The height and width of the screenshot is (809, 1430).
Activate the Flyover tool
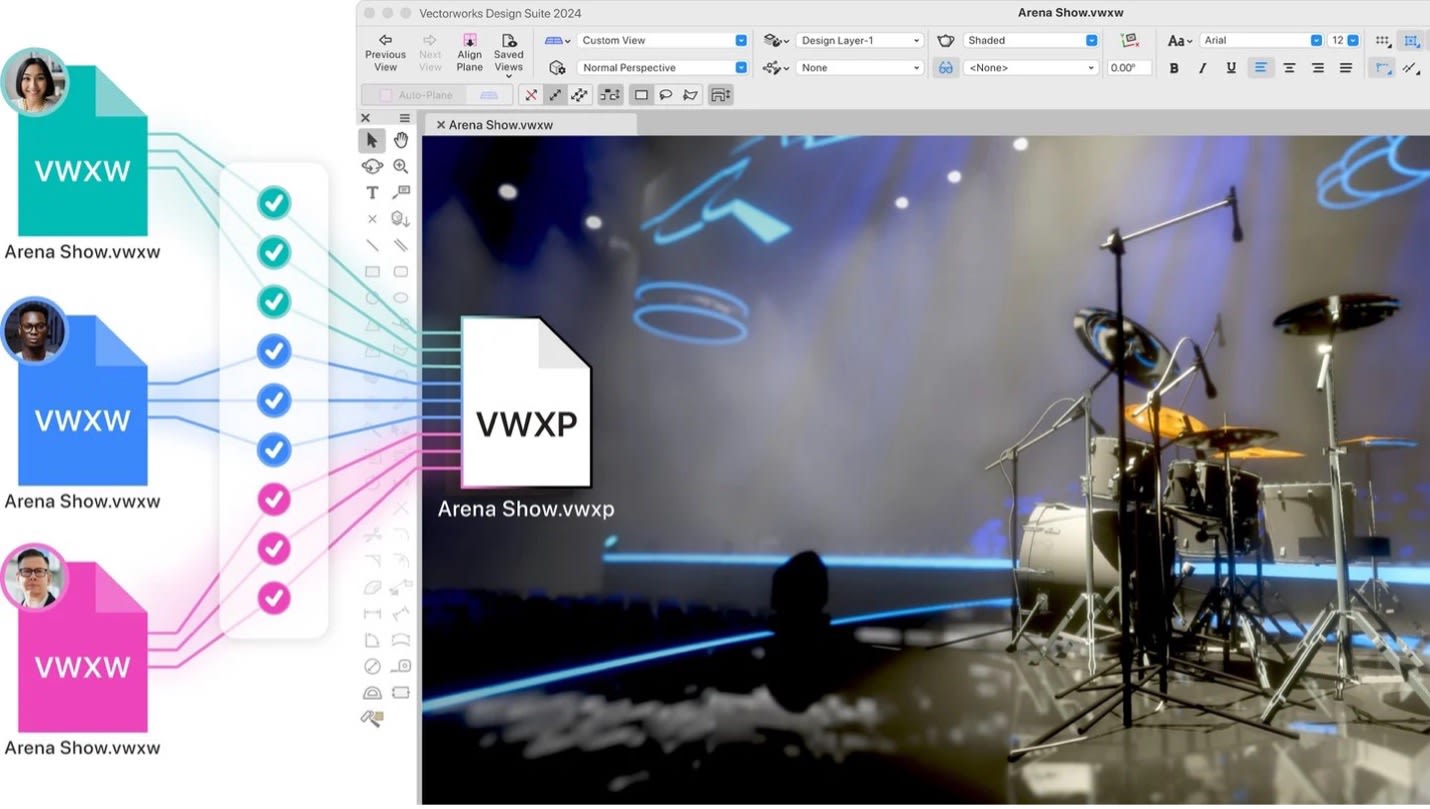click(x=372, y=166)
